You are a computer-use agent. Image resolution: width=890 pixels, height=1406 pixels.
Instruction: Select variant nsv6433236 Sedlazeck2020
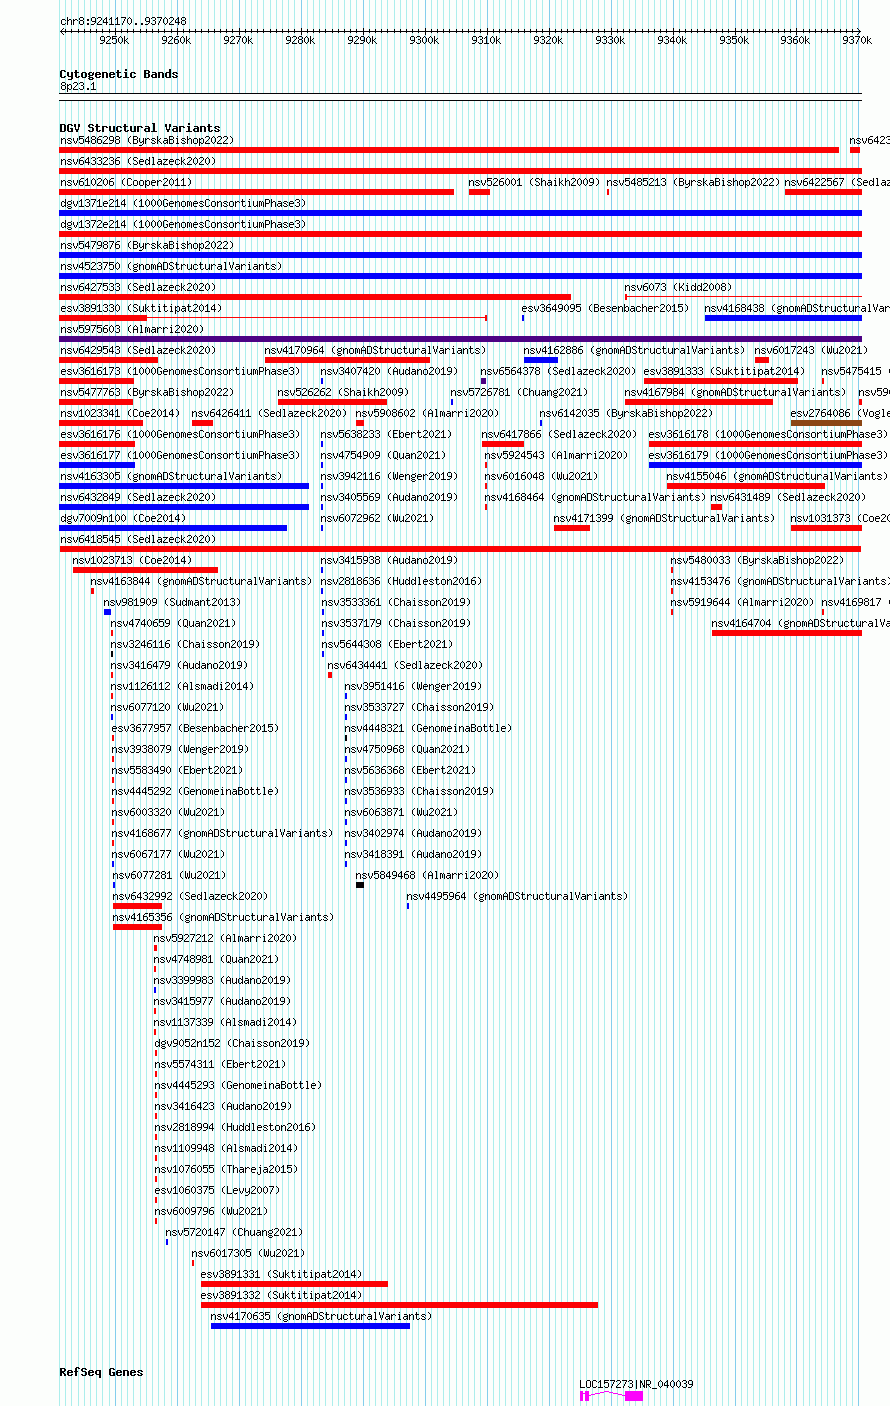[138, 161]
